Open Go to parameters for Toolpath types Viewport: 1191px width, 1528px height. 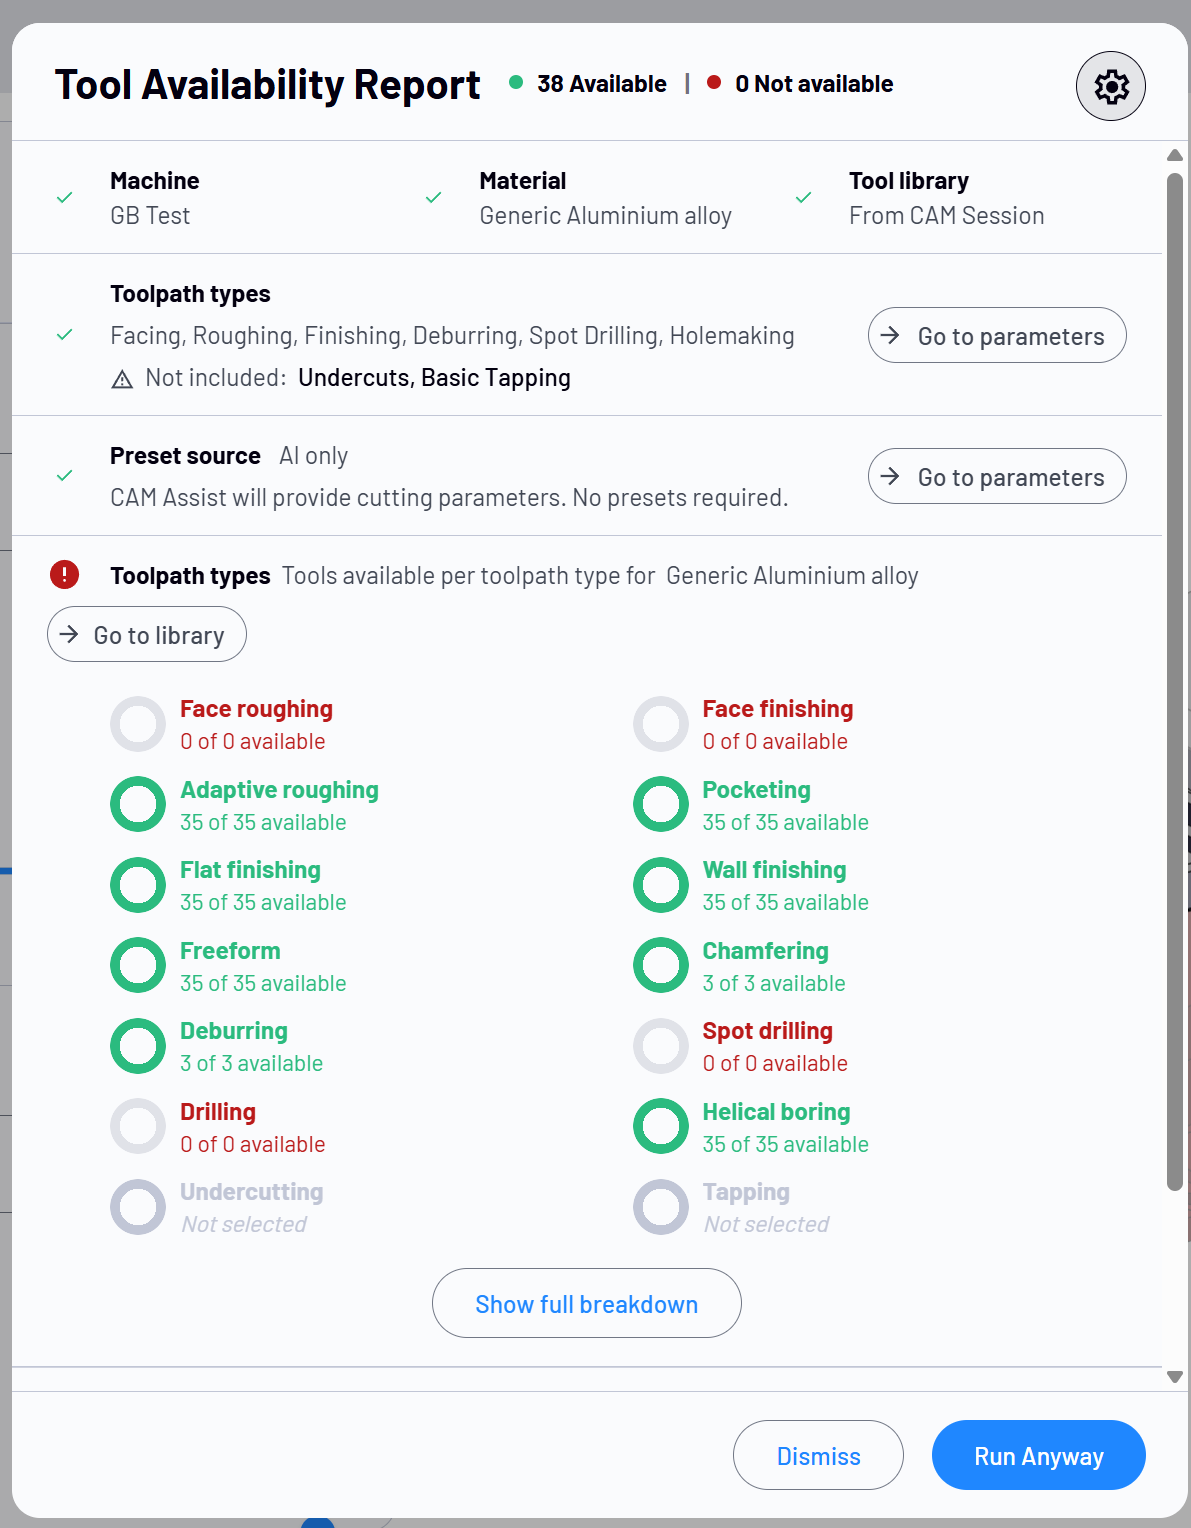(x=997, y=335)
